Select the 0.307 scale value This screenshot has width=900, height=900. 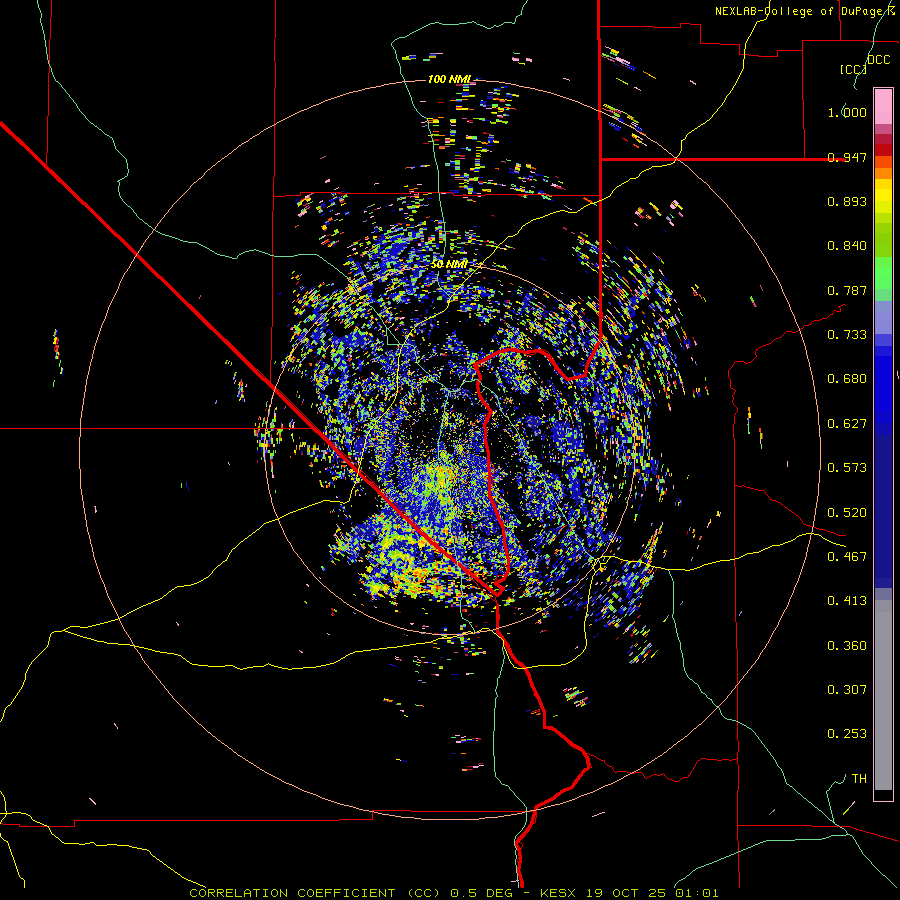click(847, 690)
